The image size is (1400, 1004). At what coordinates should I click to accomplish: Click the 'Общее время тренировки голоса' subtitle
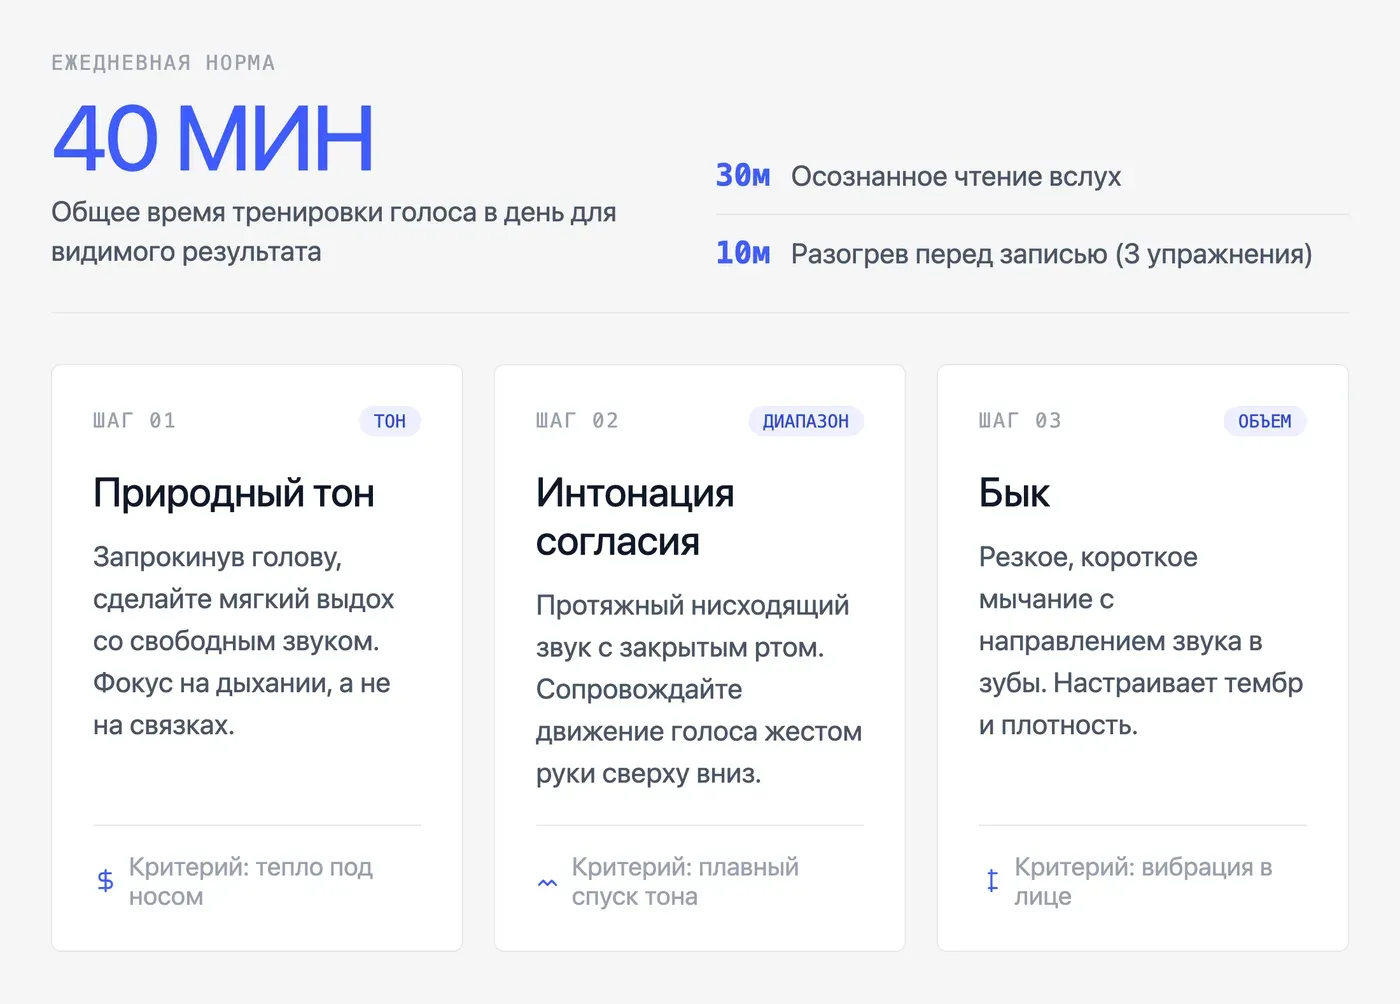334,232
